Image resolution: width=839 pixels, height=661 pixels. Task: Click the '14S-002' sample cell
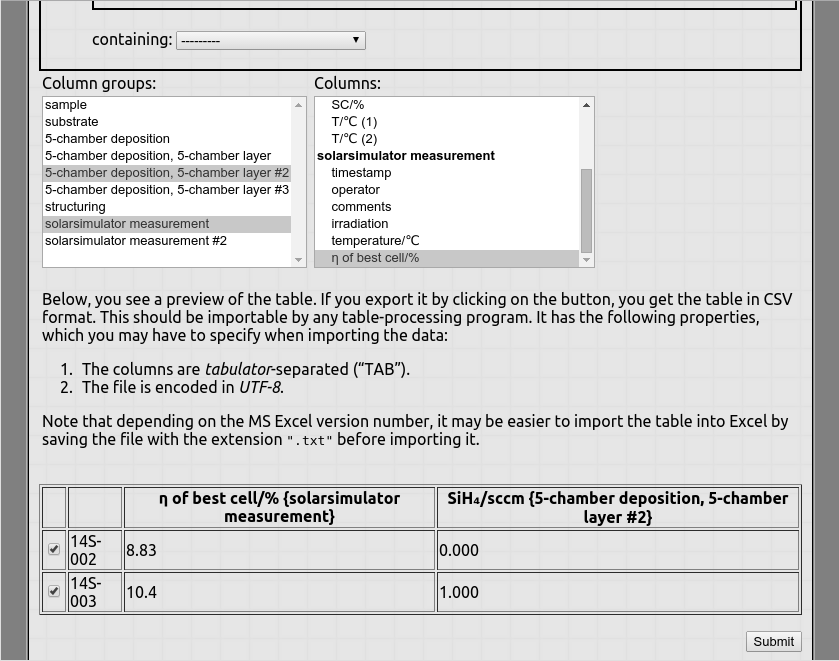[95, 550]
